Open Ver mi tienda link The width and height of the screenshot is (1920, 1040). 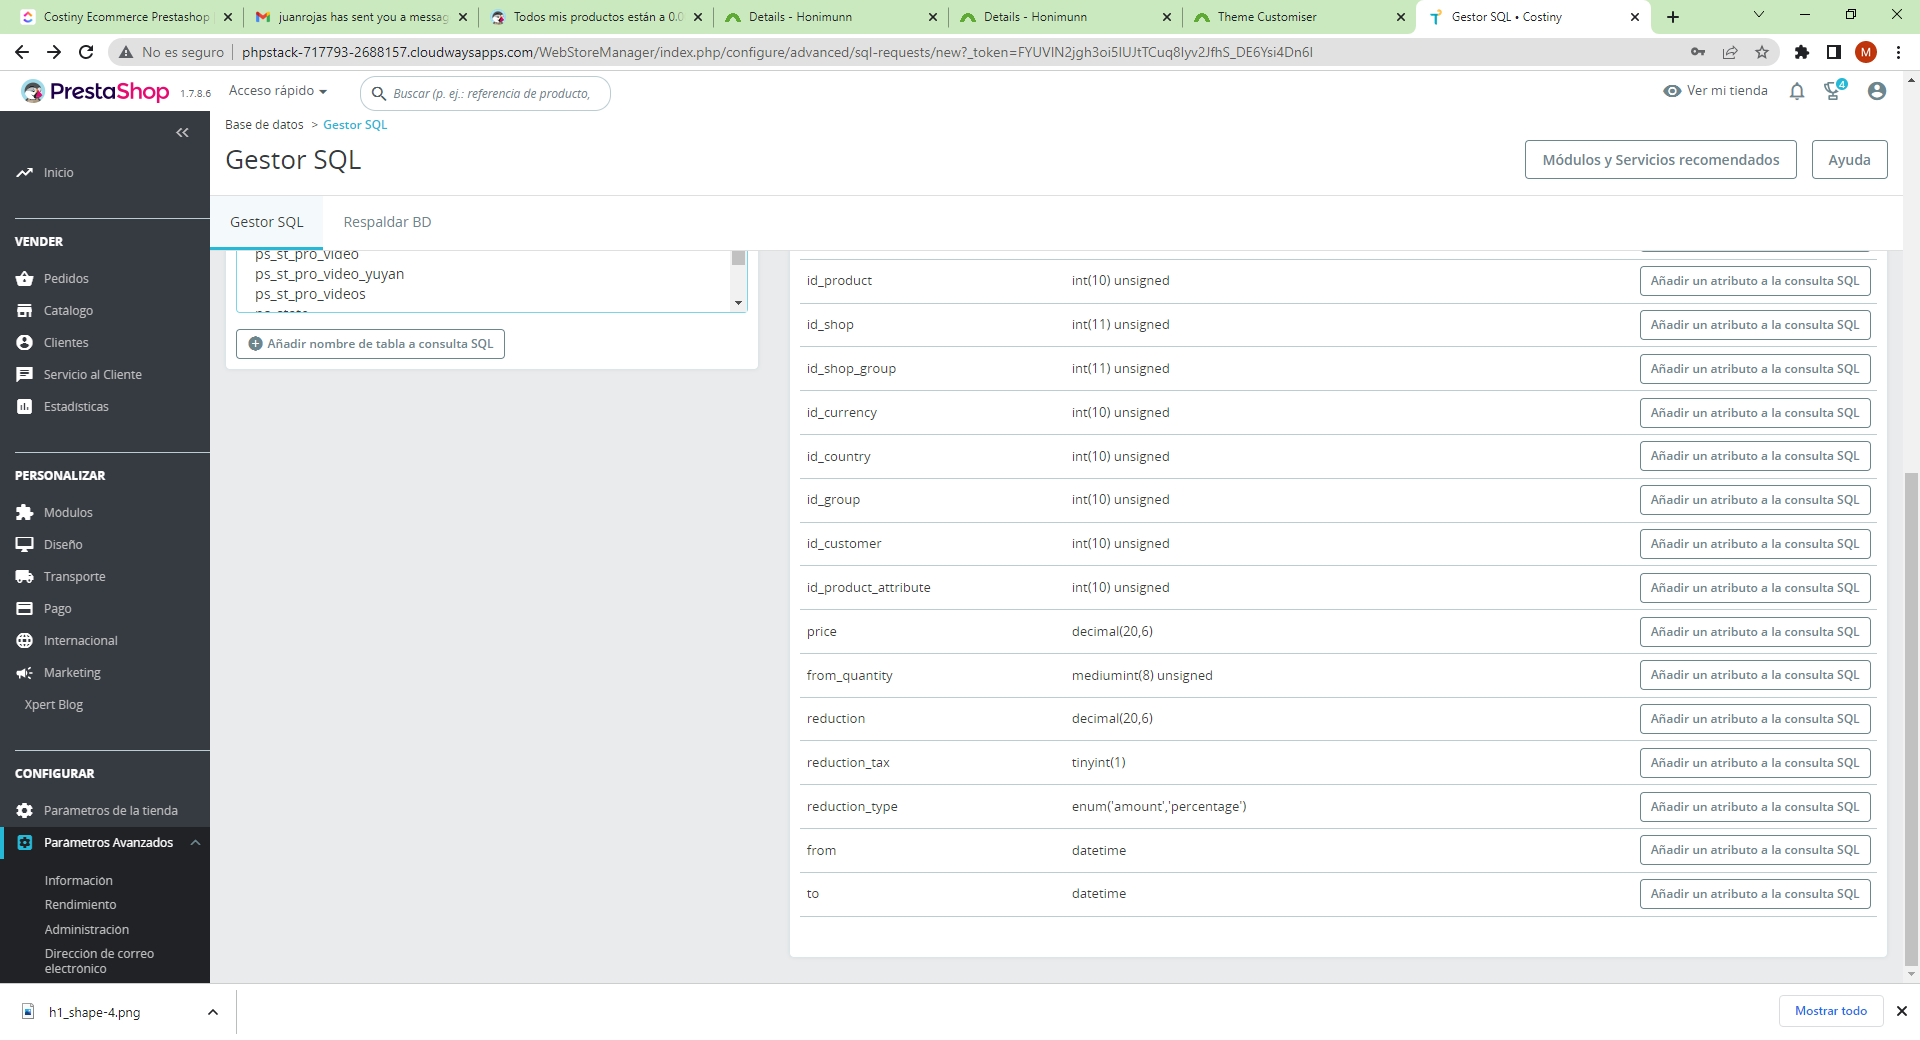1716,91
